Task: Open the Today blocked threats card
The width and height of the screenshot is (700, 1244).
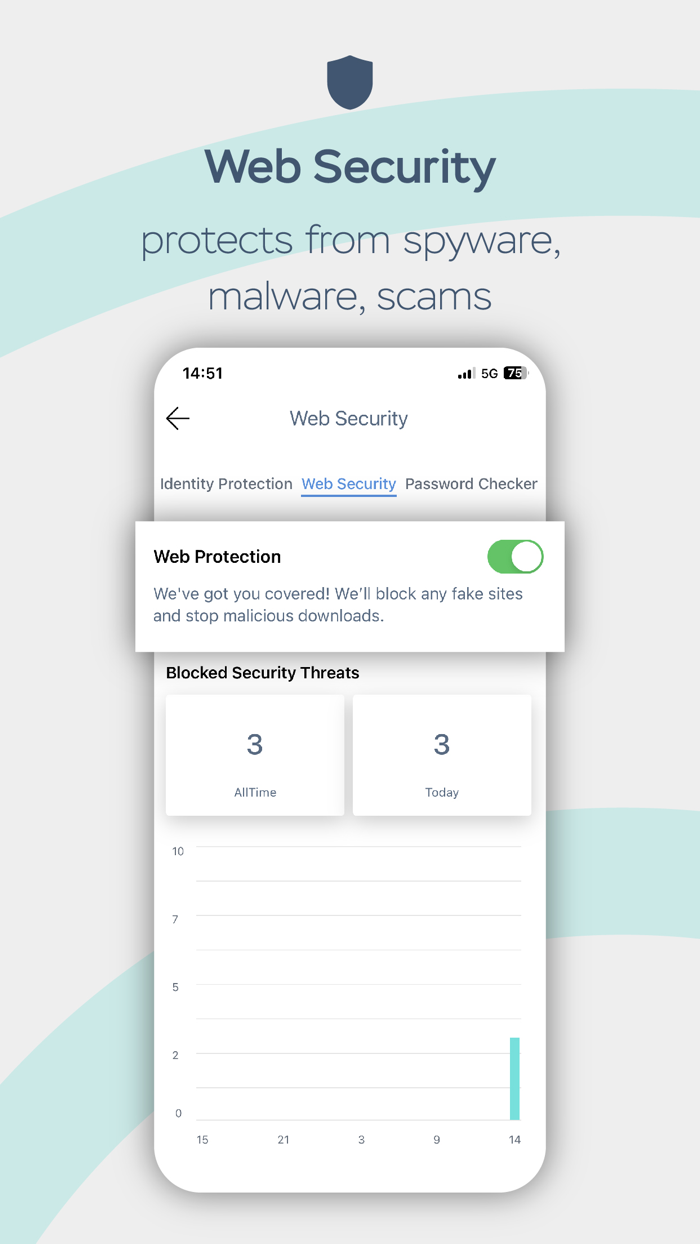Action: pos(442,755)
